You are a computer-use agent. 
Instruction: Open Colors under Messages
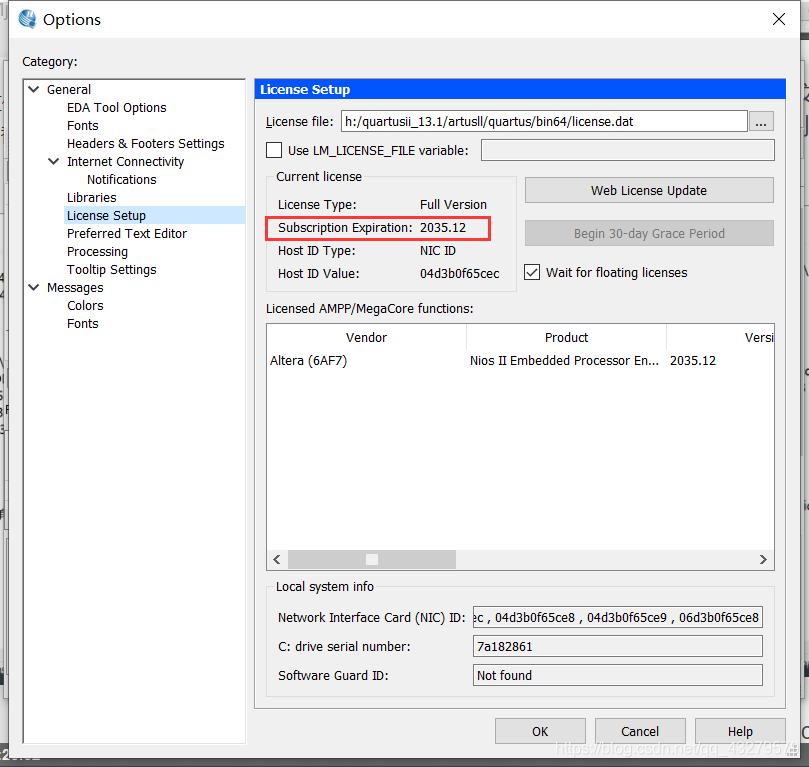(85, 306)
